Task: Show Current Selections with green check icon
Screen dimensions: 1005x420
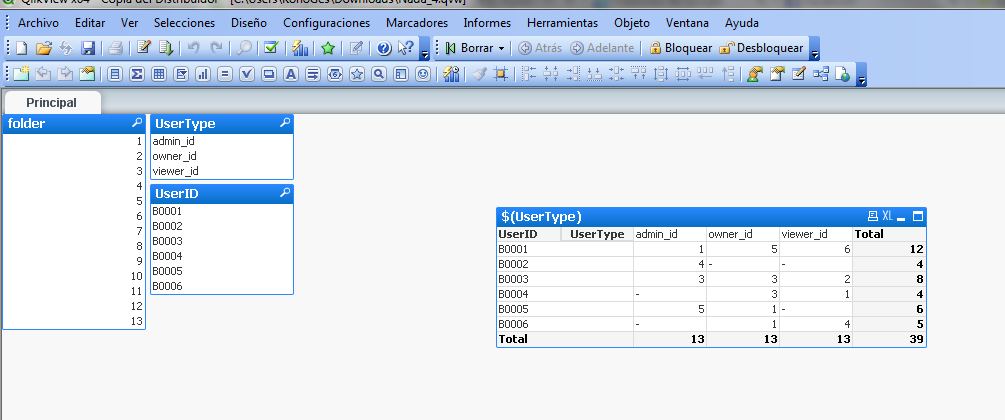Action: pos(271,48)
